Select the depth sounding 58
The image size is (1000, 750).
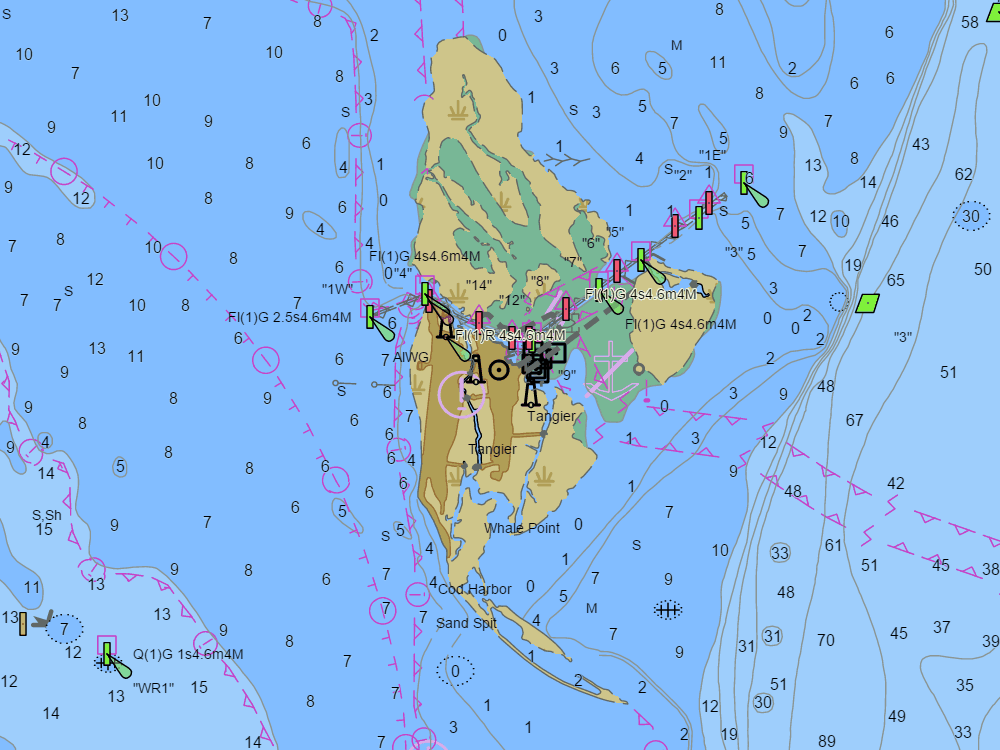[969, 22]
